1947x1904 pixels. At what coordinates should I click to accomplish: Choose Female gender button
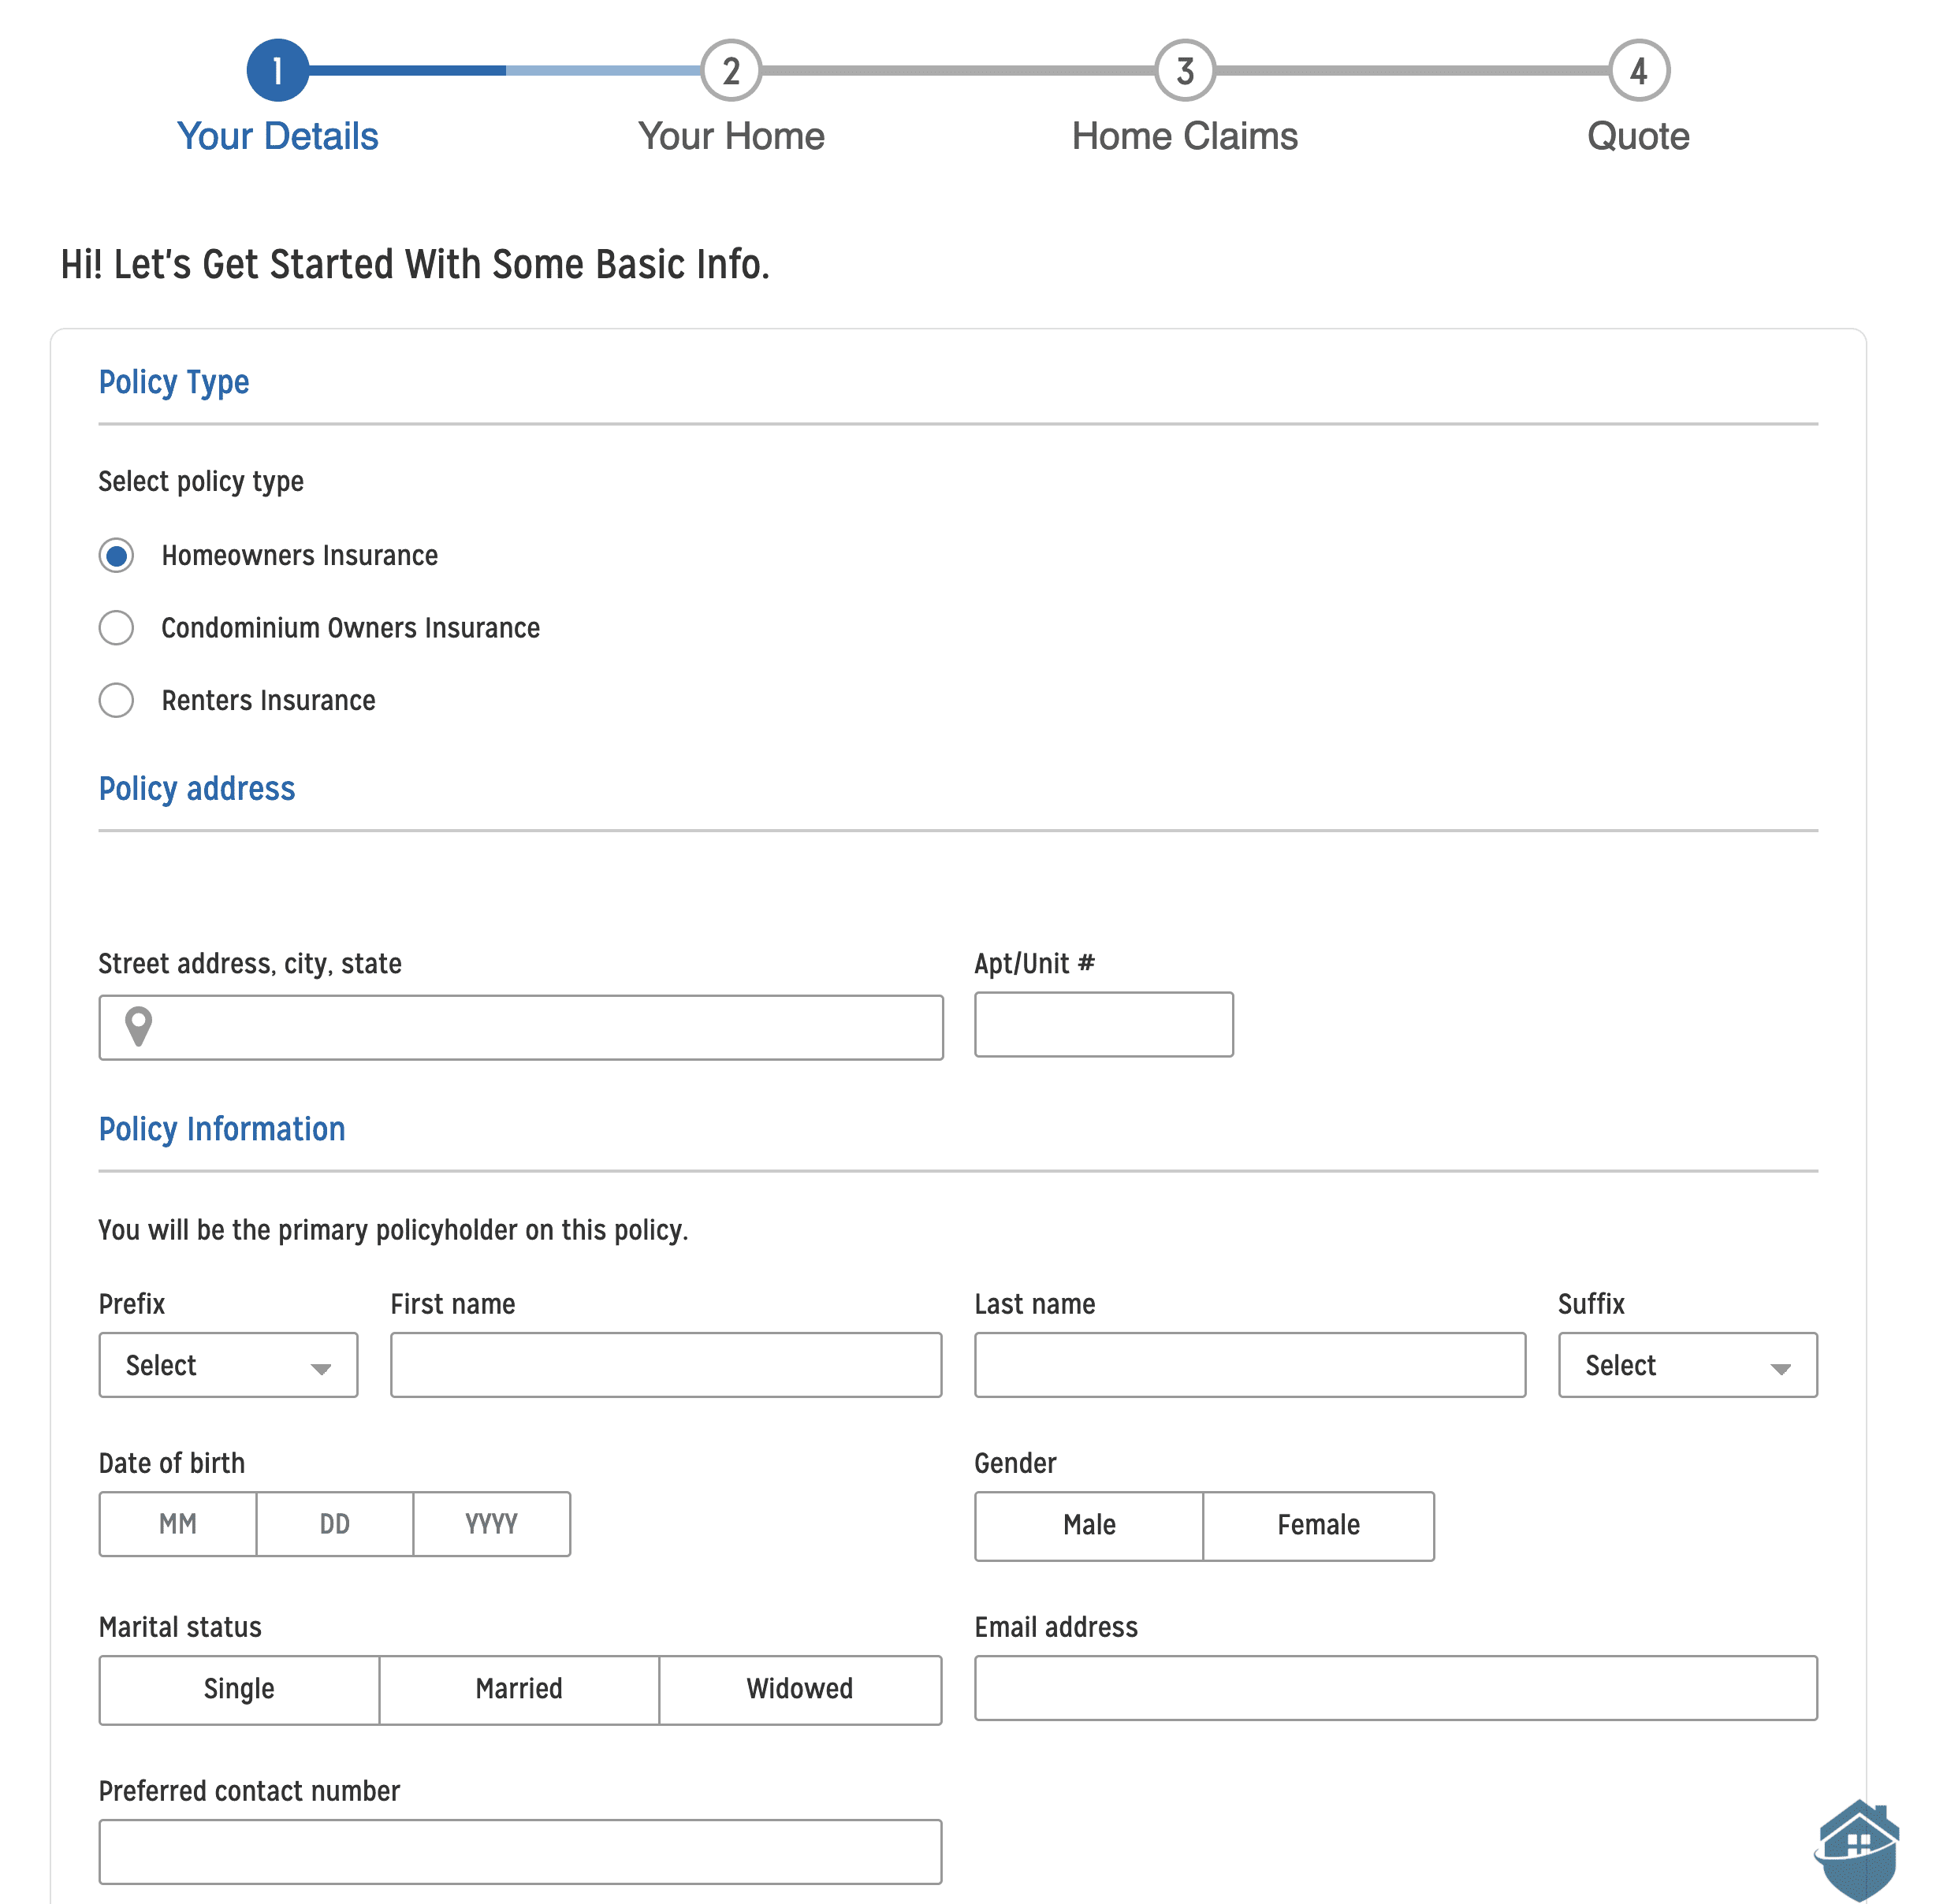pos(1318,1525)
